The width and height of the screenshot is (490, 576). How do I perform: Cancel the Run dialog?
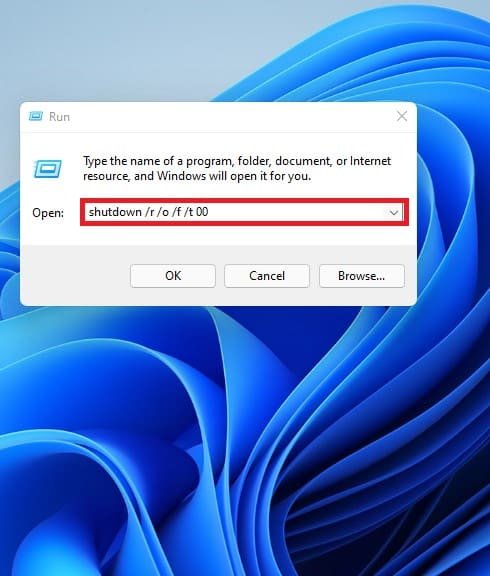tap(267, 276)
